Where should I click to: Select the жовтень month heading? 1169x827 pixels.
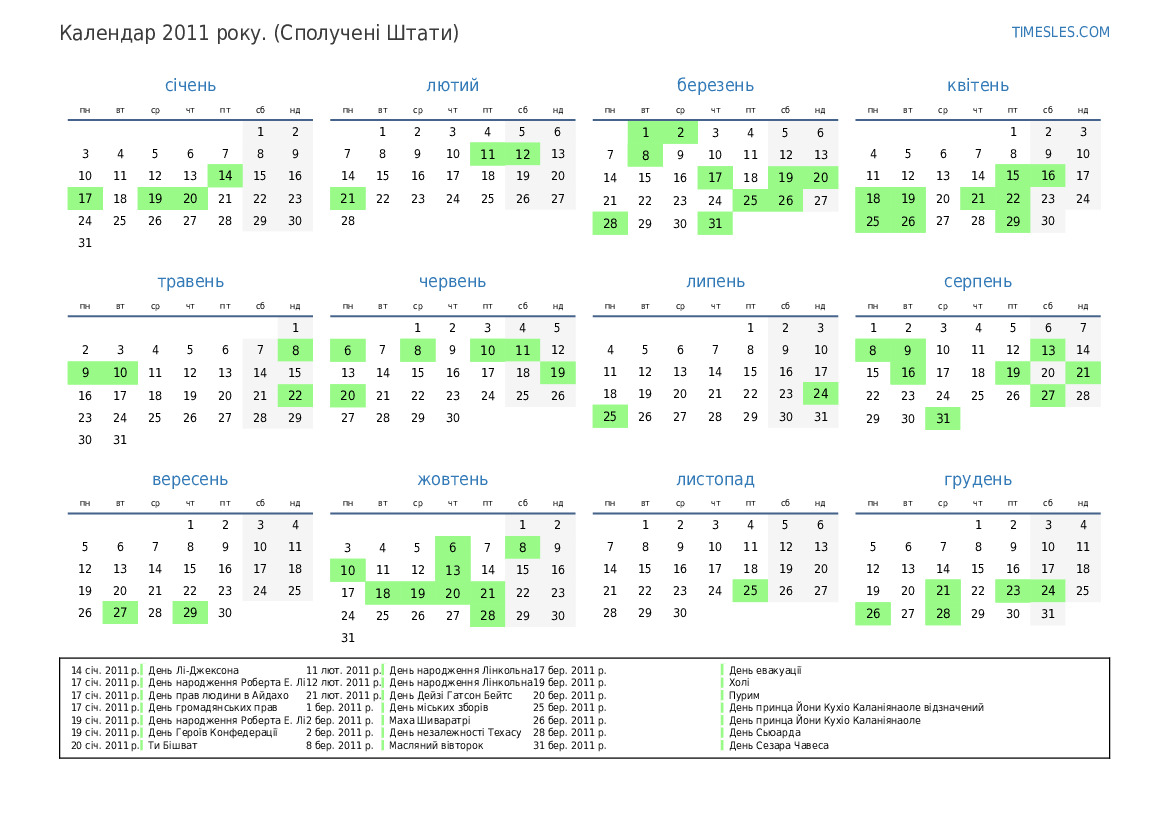[452, 480]
